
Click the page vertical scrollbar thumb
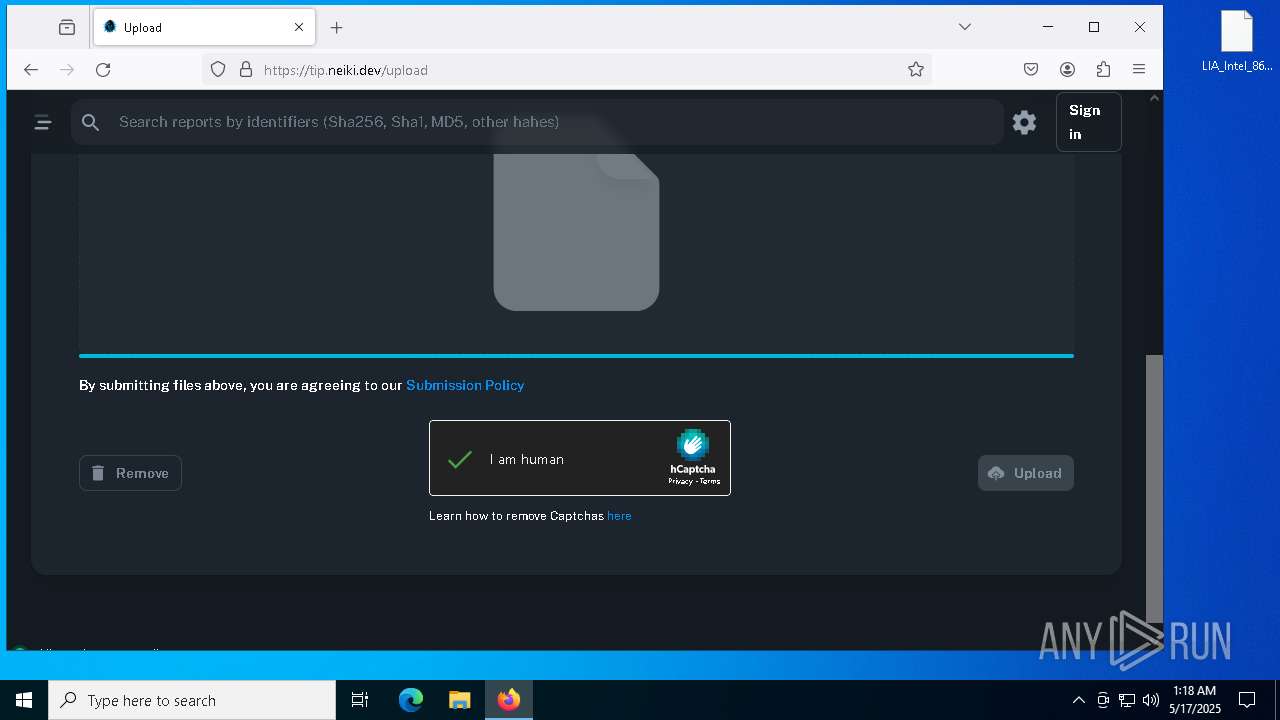(1154, 490)
